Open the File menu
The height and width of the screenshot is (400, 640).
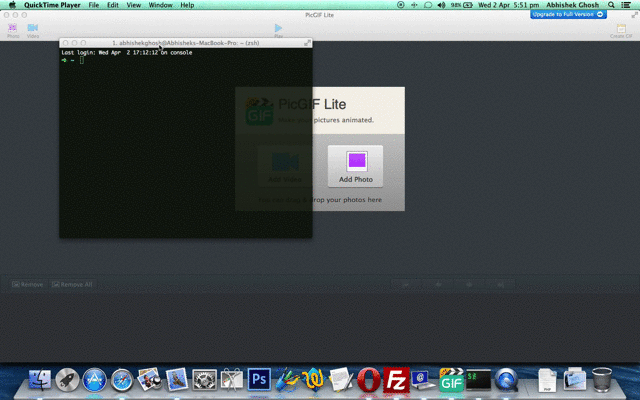[x=94, y=5]
